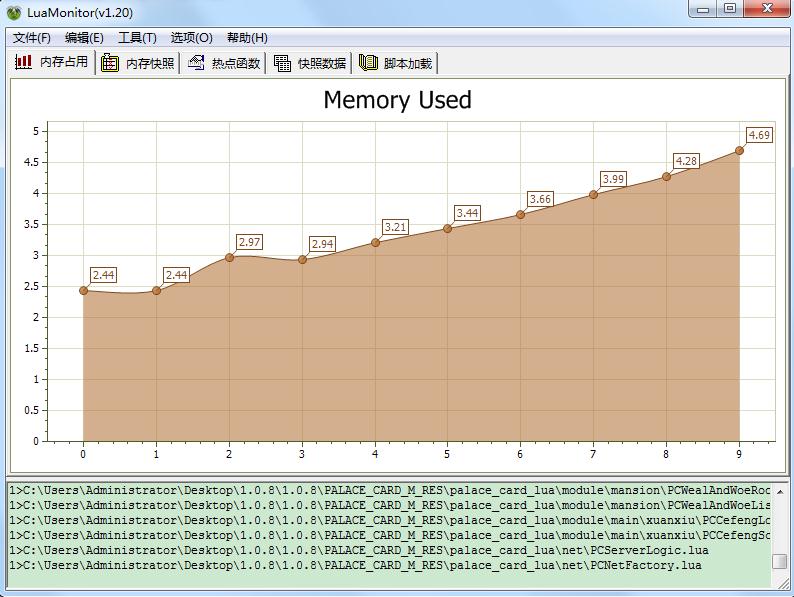Open the 工具(T) menu

coord(137,38)
